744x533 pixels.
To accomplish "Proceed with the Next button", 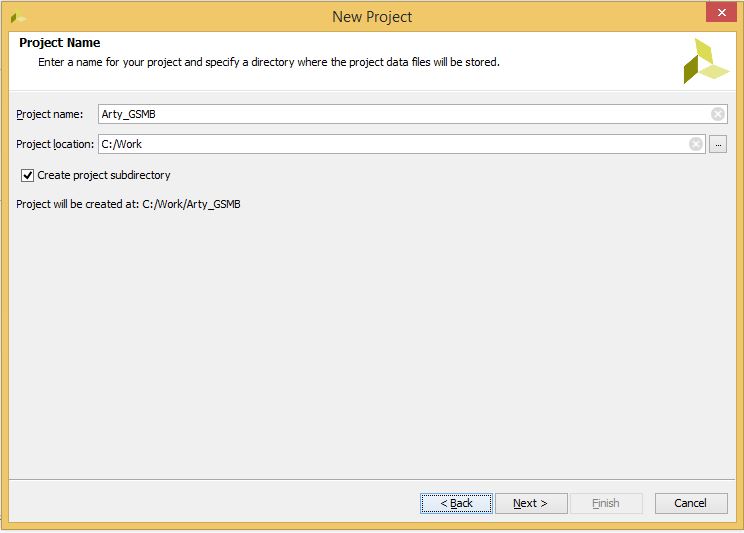I will point(531,503).
